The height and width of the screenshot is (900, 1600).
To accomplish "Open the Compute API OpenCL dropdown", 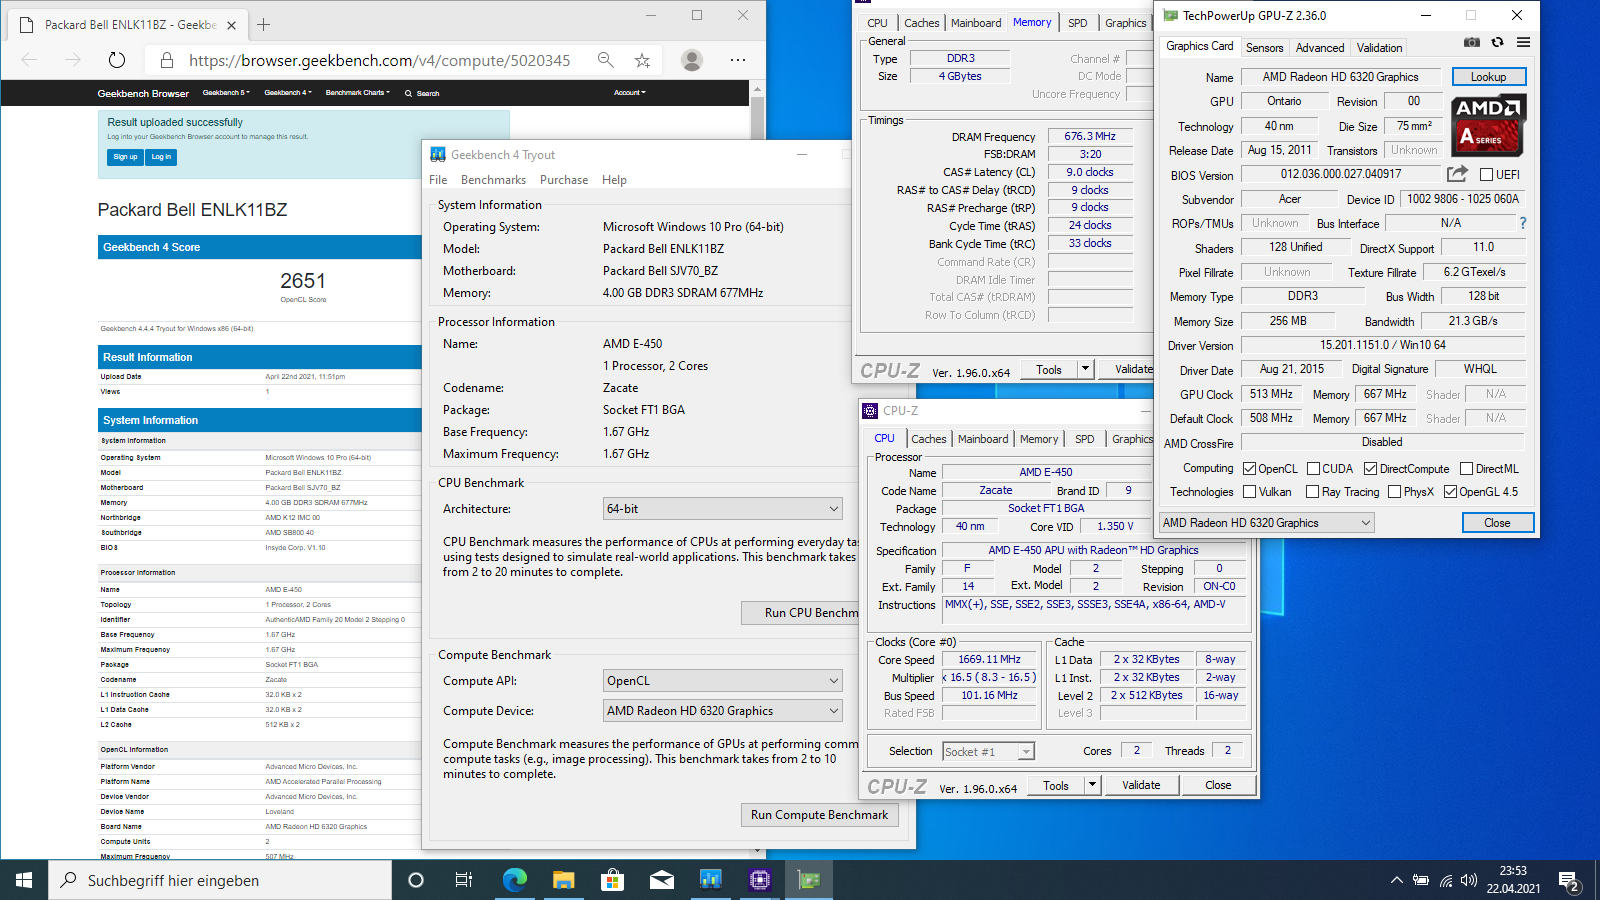I will point(723,681).
